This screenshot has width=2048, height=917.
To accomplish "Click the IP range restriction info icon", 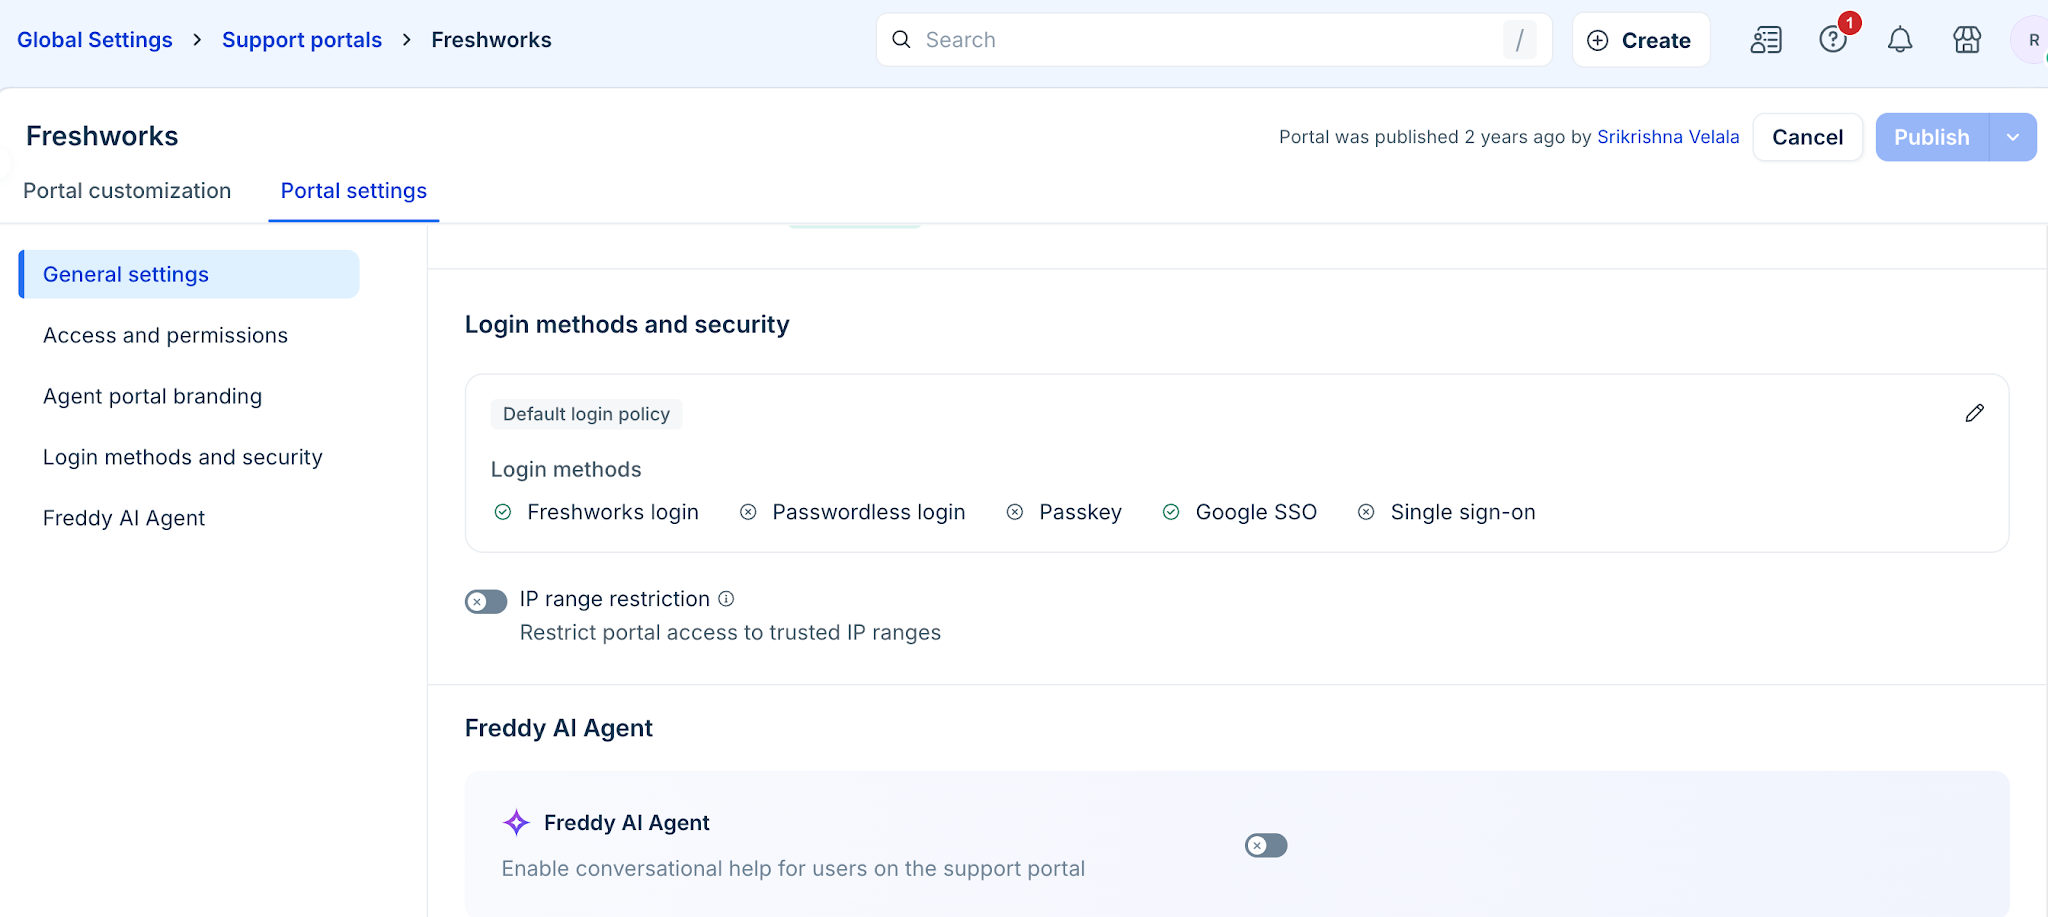I will pyautogui.click(x=727, y=598).
